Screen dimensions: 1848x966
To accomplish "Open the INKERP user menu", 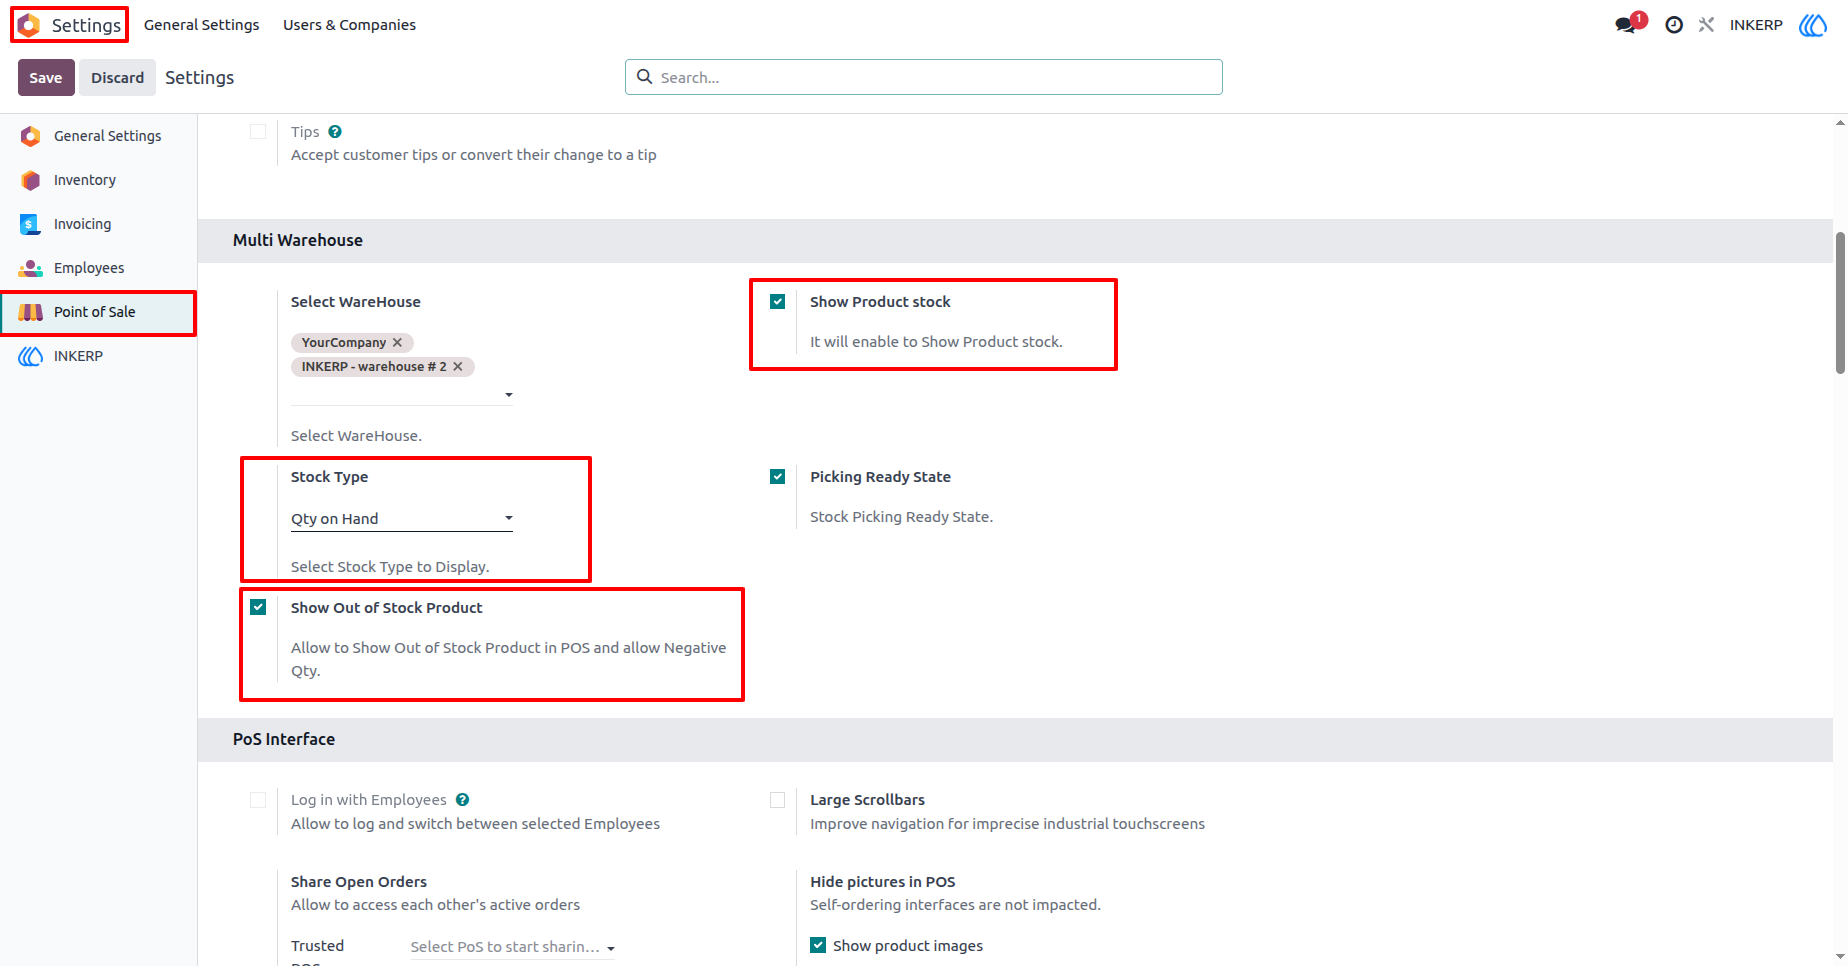I will (x=1756, y=25).
